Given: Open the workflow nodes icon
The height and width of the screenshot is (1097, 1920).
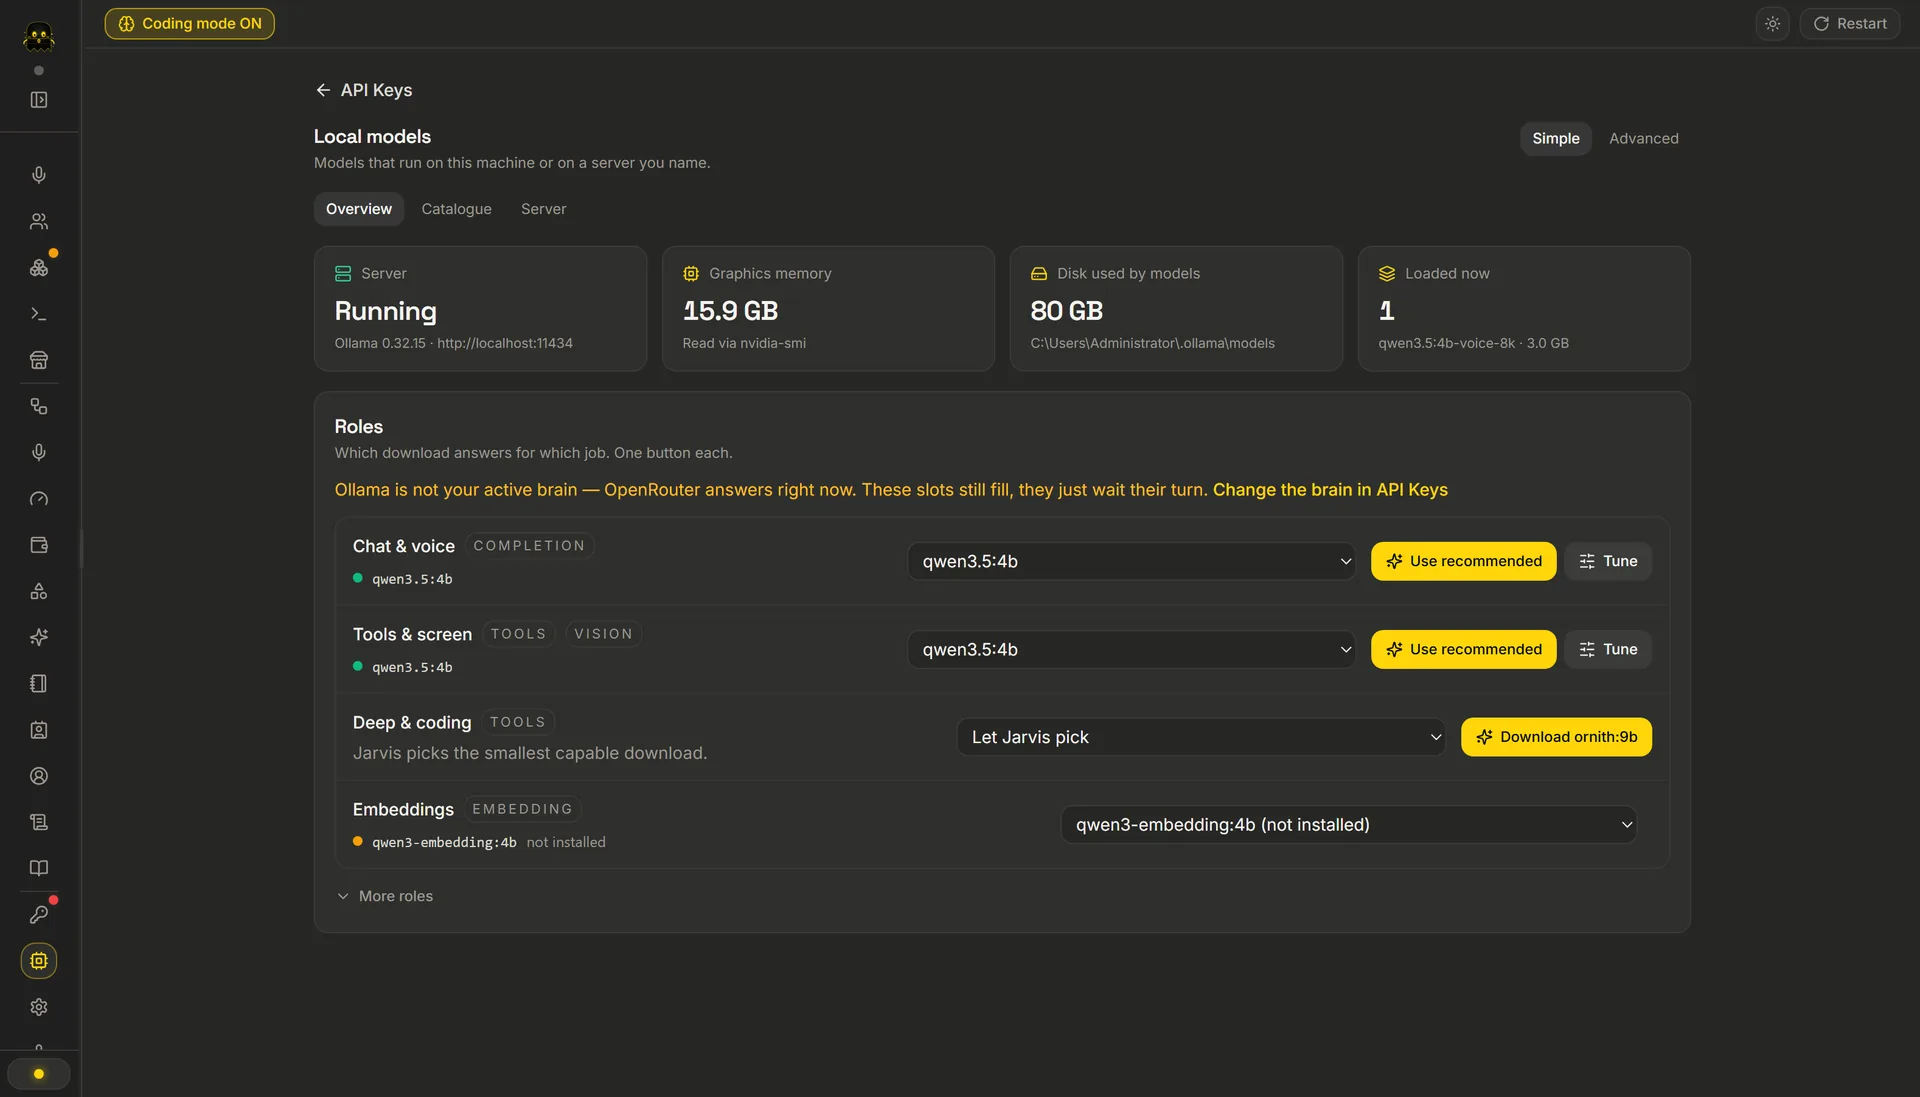Looking at the screenshot, I should pos(39,406).
